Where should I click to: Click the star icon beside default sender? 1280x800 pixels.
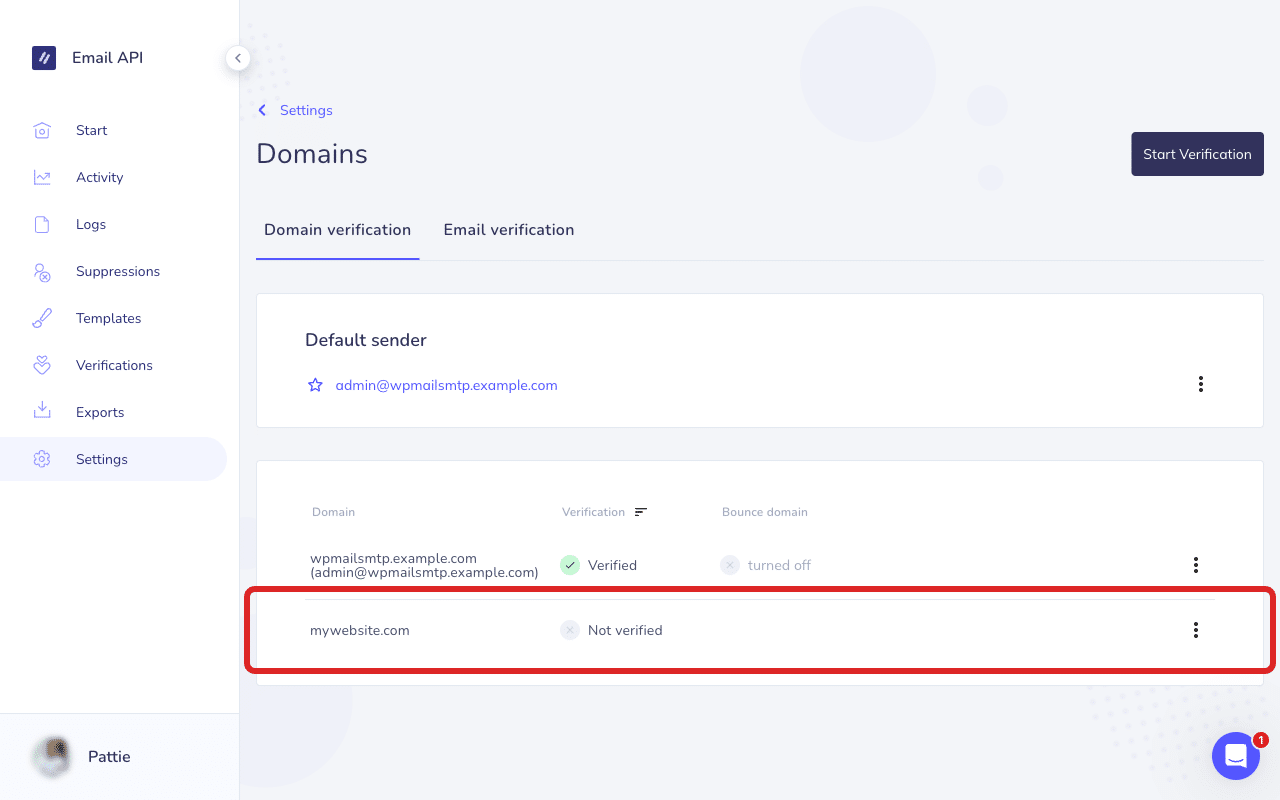point(315,385)
